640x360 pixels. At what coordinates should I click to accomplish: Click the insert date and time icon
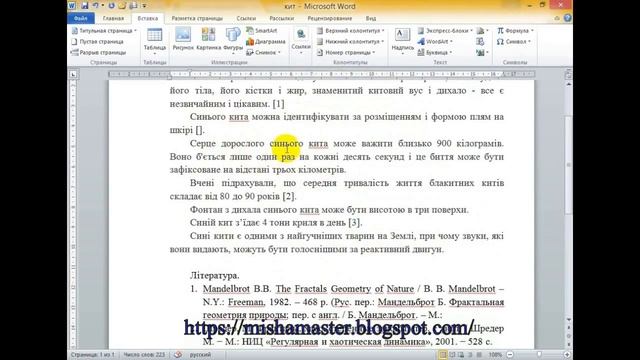(x=480, y=42)
